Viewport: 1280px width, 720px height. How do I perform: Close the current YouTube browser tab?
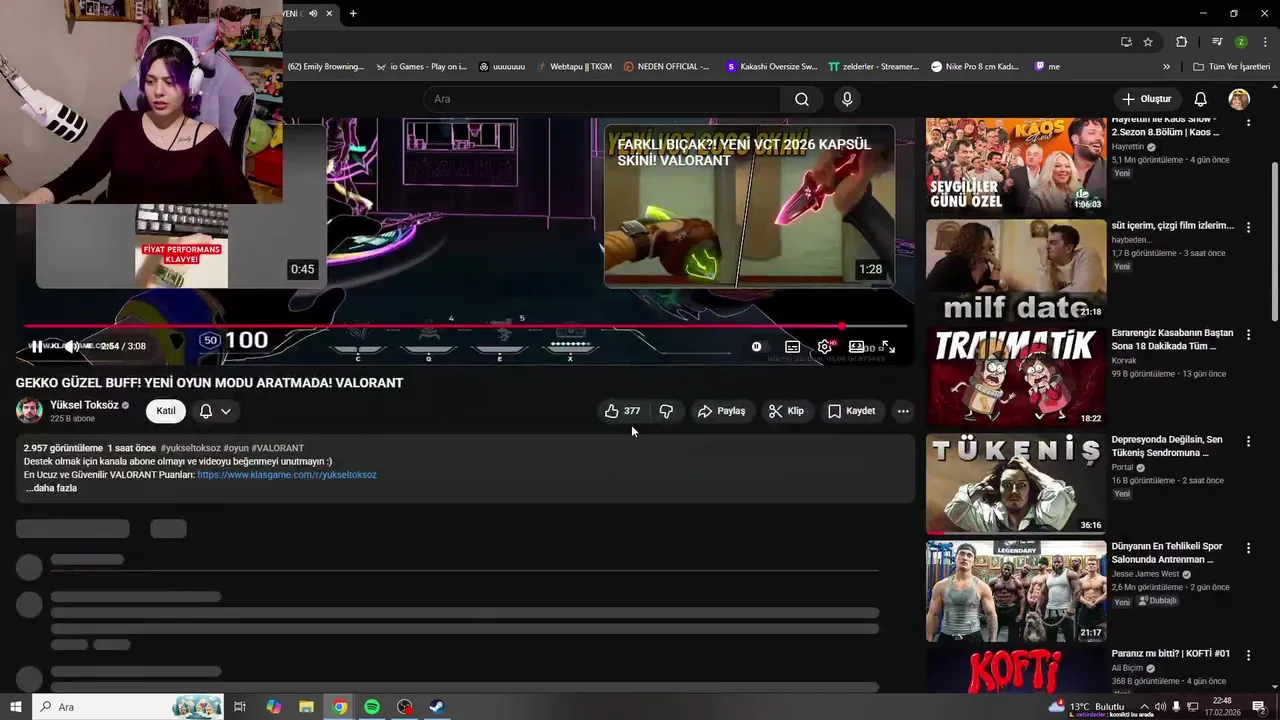(327, 13)
